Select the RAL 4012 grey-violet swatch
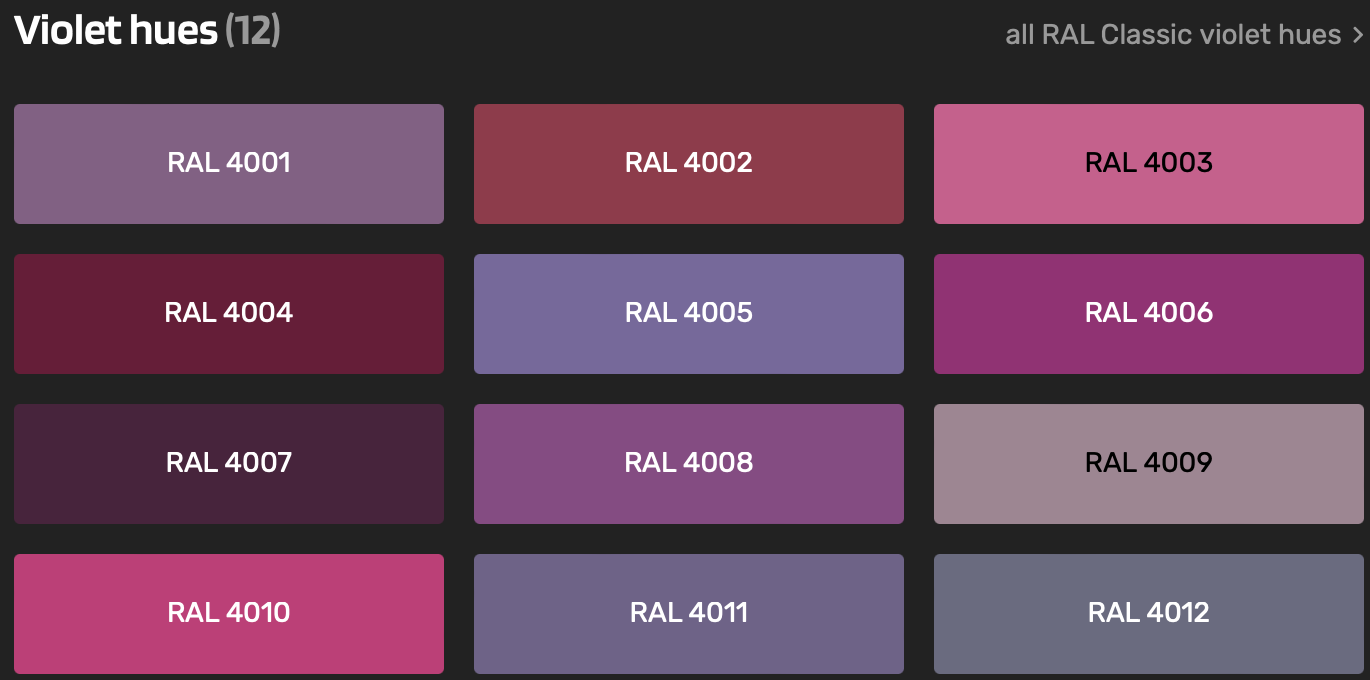 1148,614
